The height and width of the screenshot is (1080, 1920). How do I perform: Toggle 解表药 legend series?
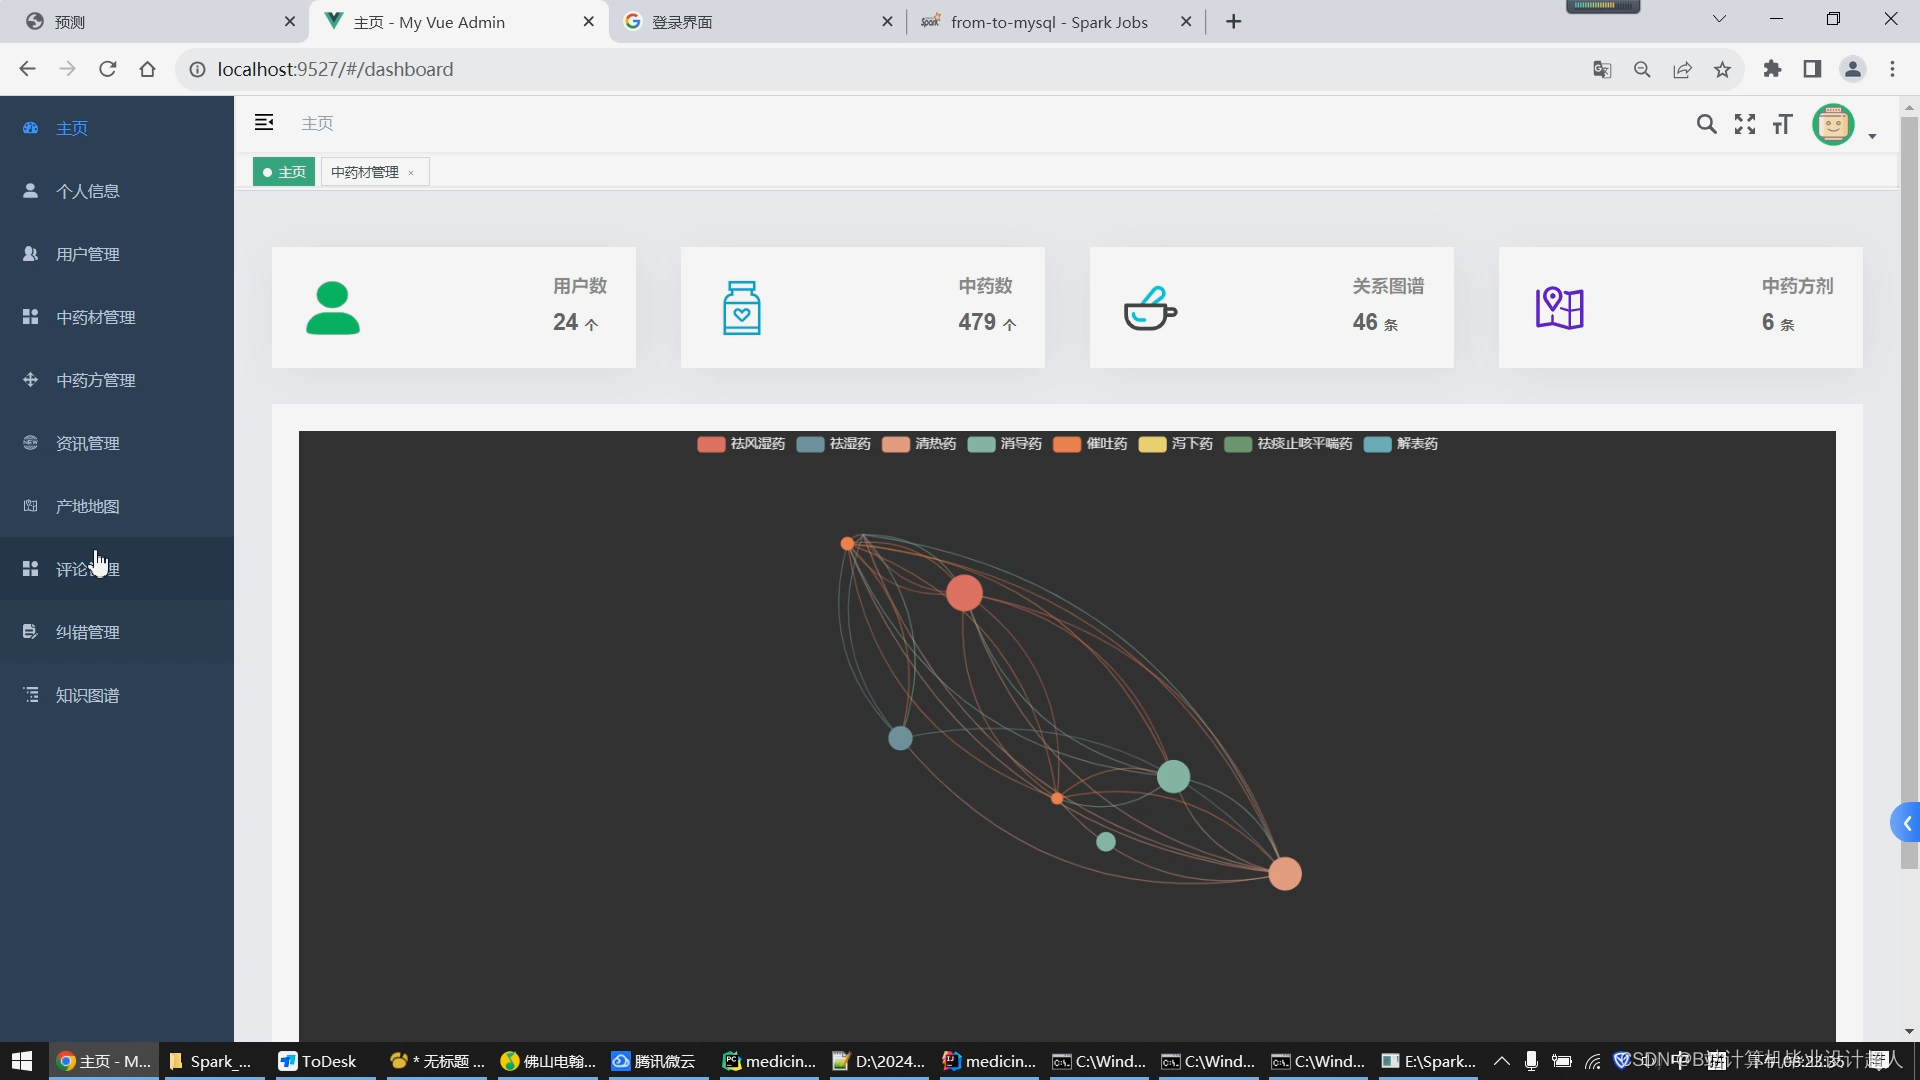coord(1401,444)
